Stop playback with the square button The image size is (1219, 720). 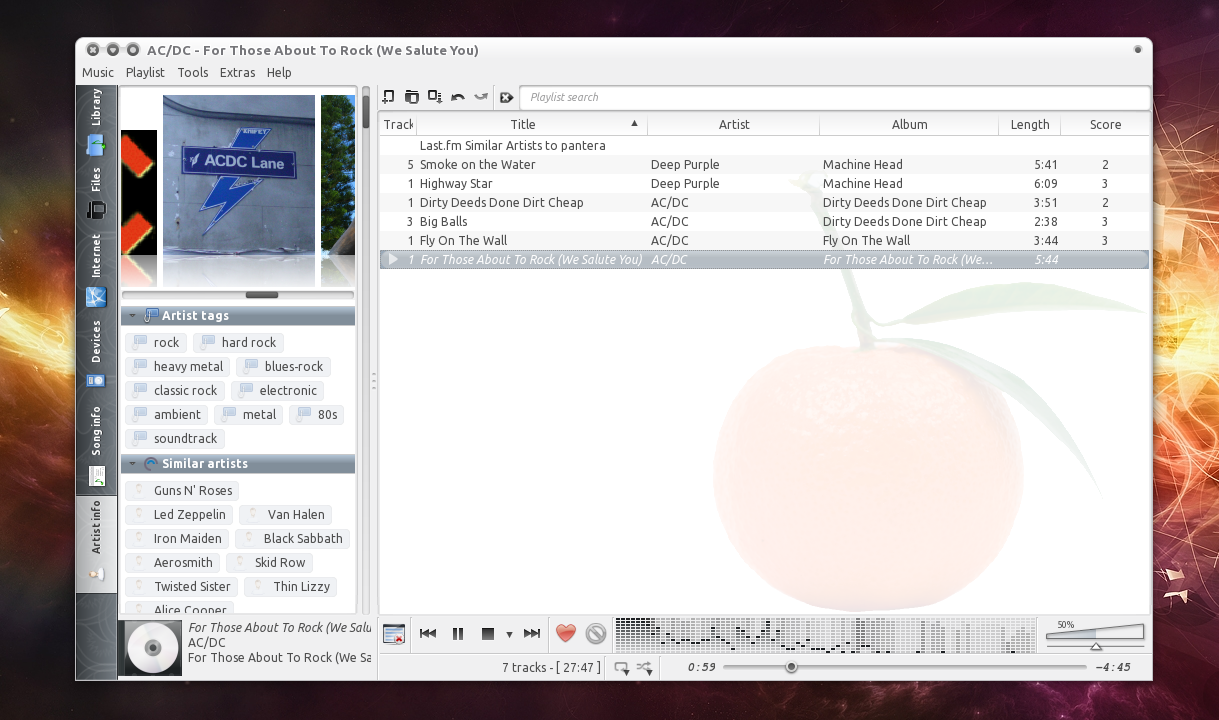pos(488,633)
